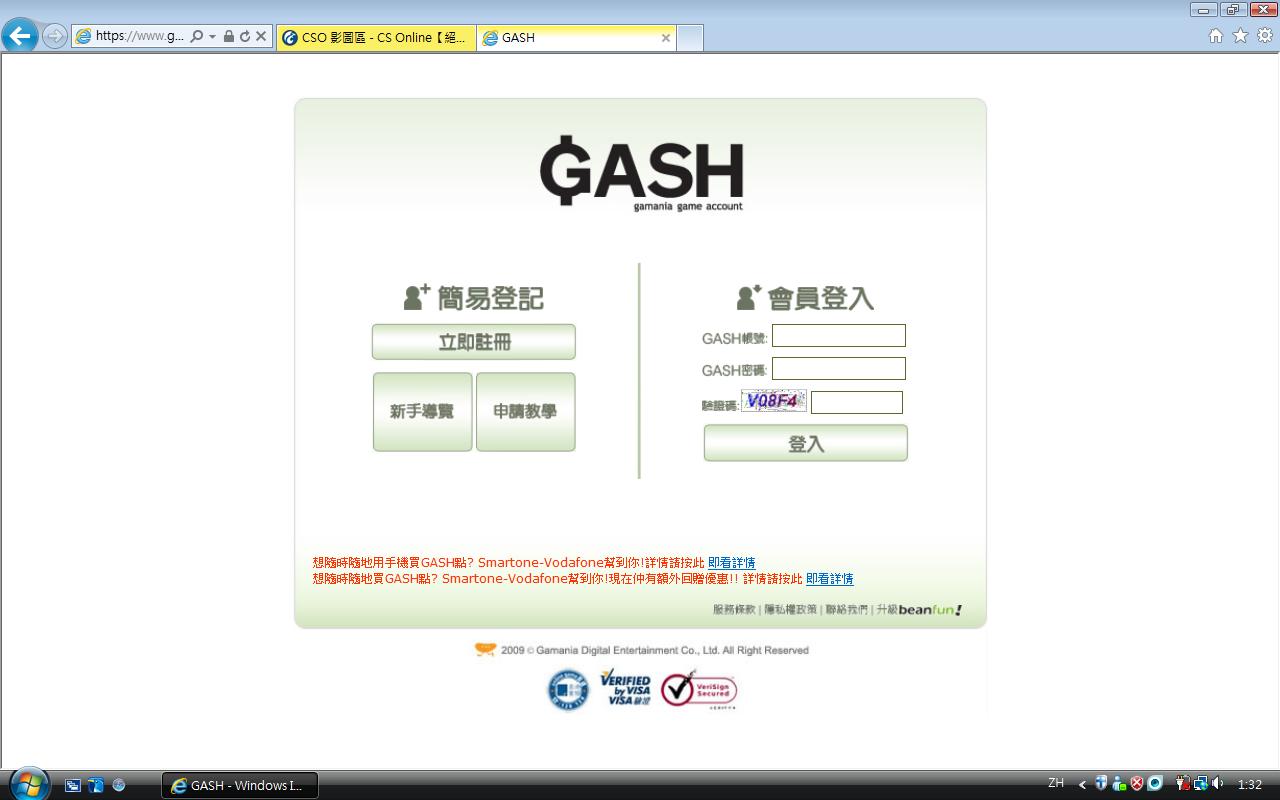
Task: Go to the browser Home page icon
Action: pos(1216,36)
